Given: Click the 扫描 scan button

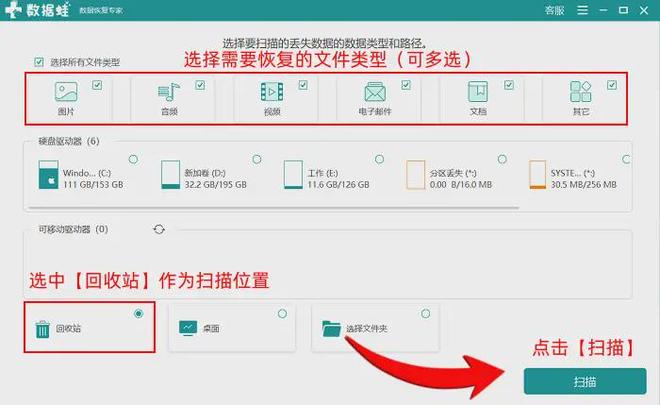Looking at the screenshot, I should tap(585, 381).
